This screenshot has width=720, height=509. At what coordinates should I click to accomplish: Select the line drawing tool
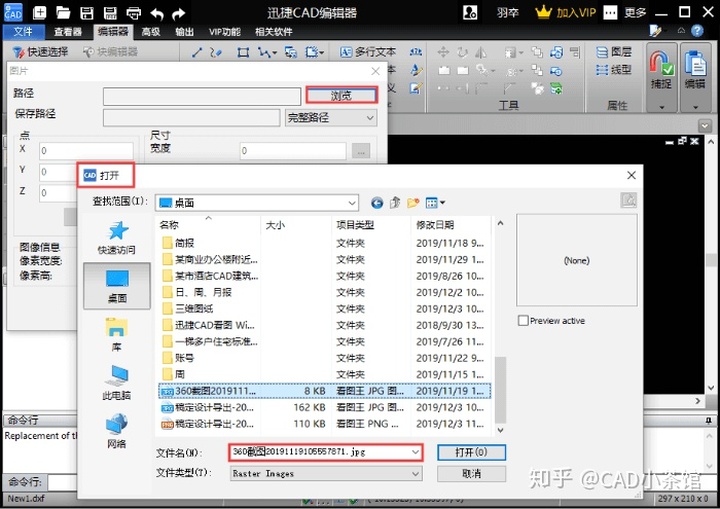[x=197, y=52]
